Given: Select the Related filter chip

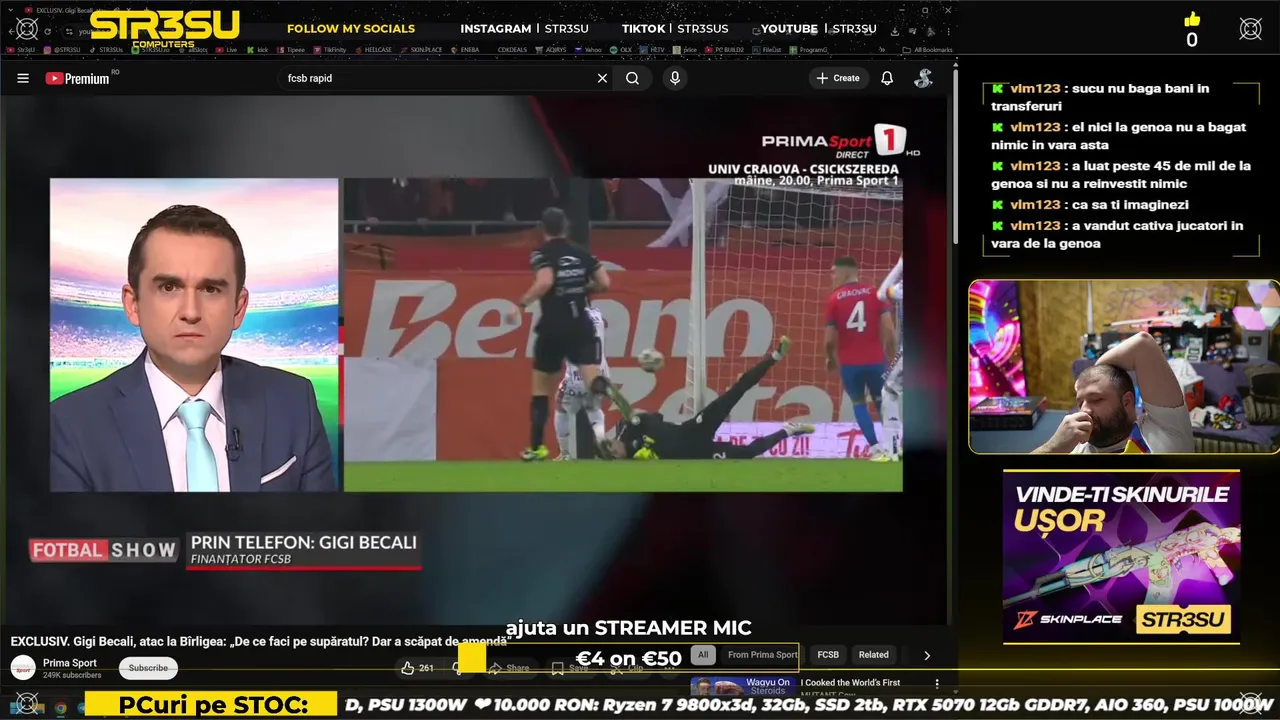Looking at the screenshot, I should tap(873, 655).
